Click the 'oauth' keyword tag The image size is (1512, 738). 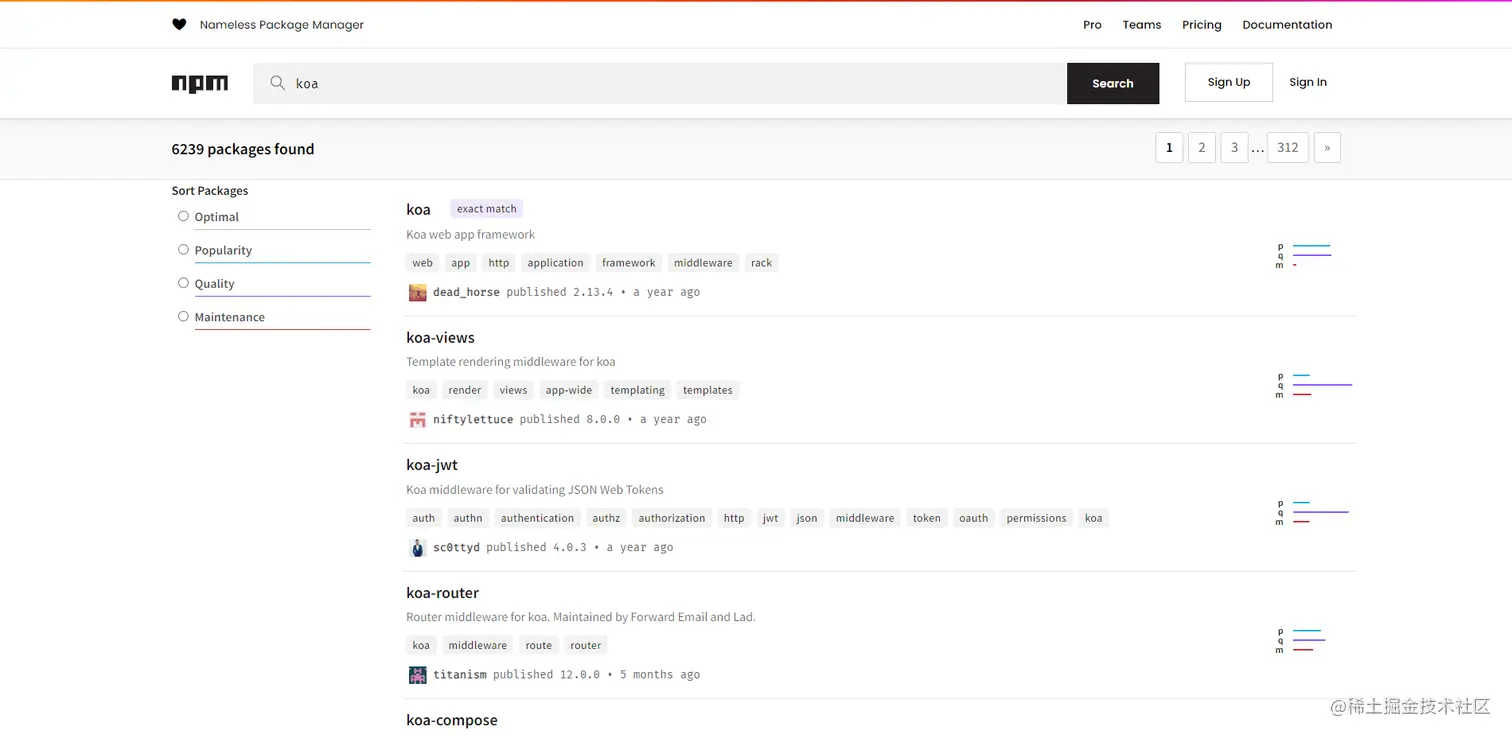coord(974,518)
